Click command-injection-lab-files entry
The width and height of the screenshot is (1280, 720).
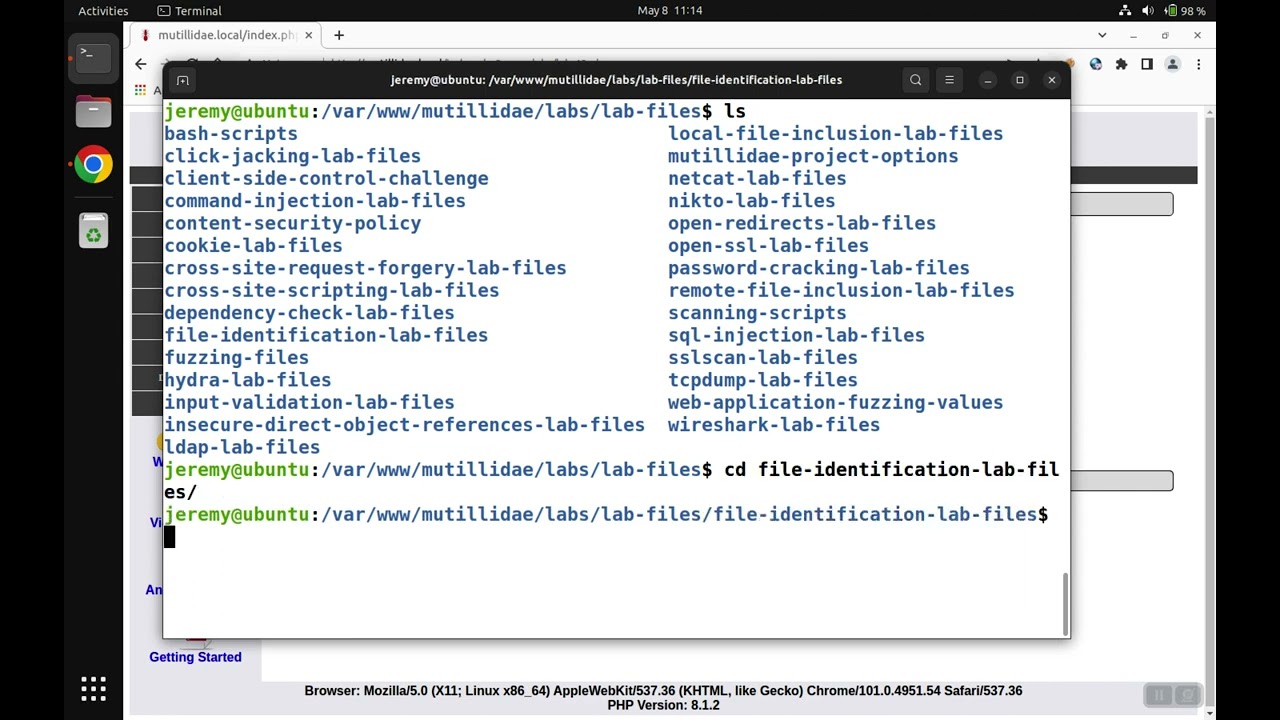coord(315,201)
